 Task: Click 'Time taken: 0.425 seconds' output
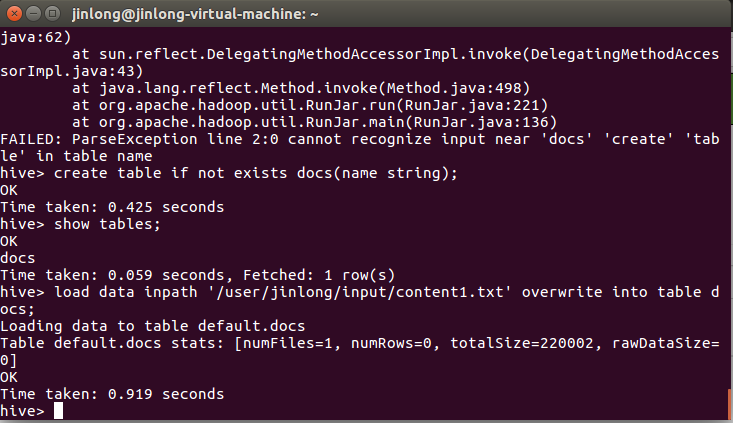[112, 207]
